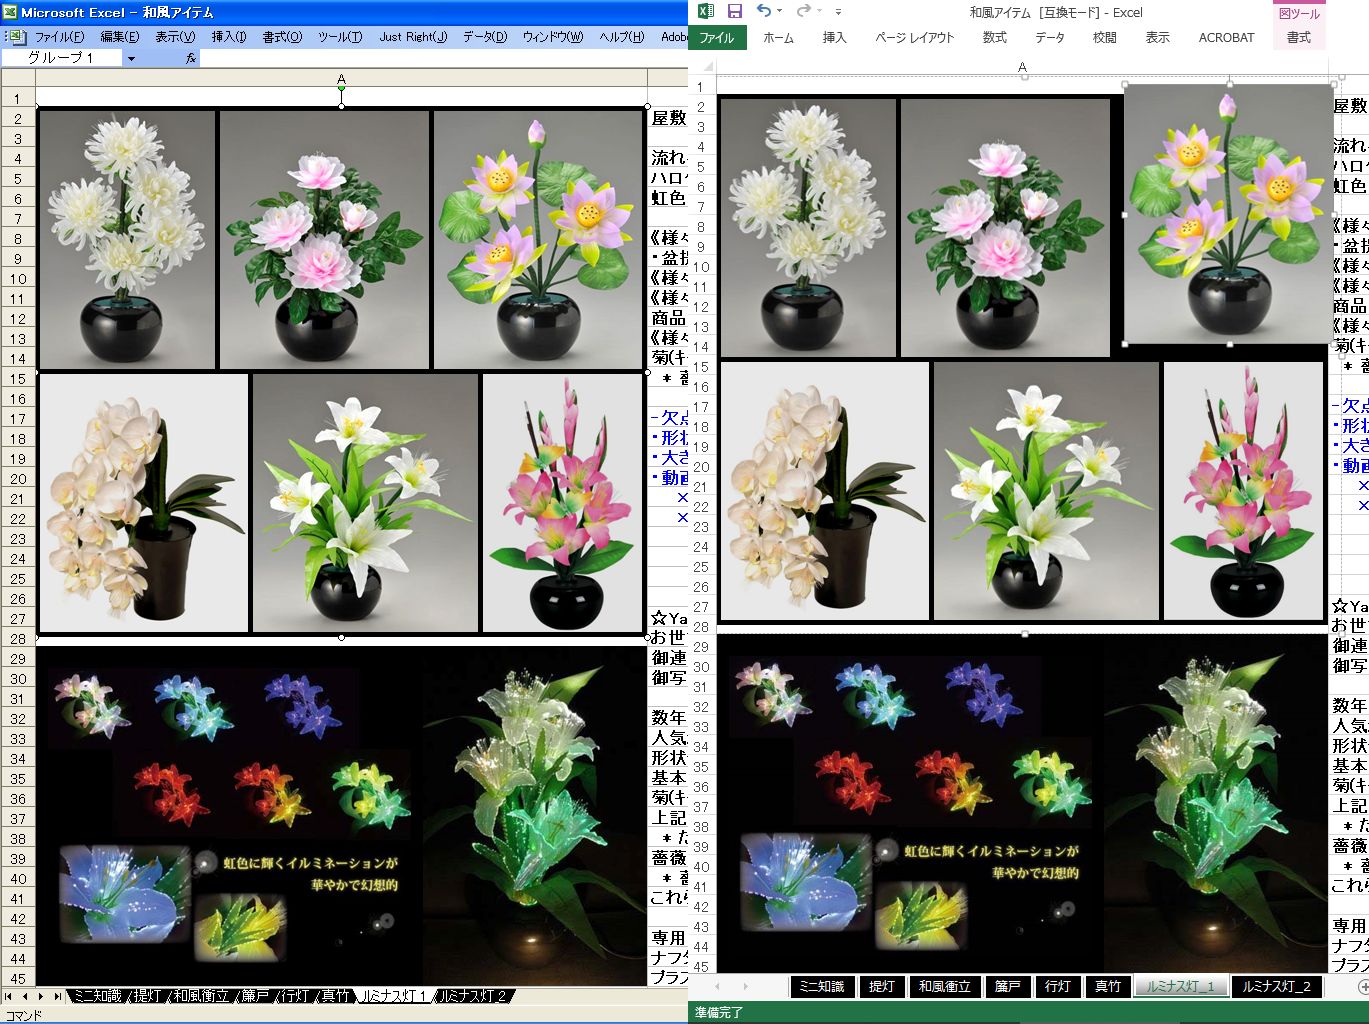This screenshot has height=1024, width=1369.
Task: Click the Excel logo in right window title
Action: point(706,11)
